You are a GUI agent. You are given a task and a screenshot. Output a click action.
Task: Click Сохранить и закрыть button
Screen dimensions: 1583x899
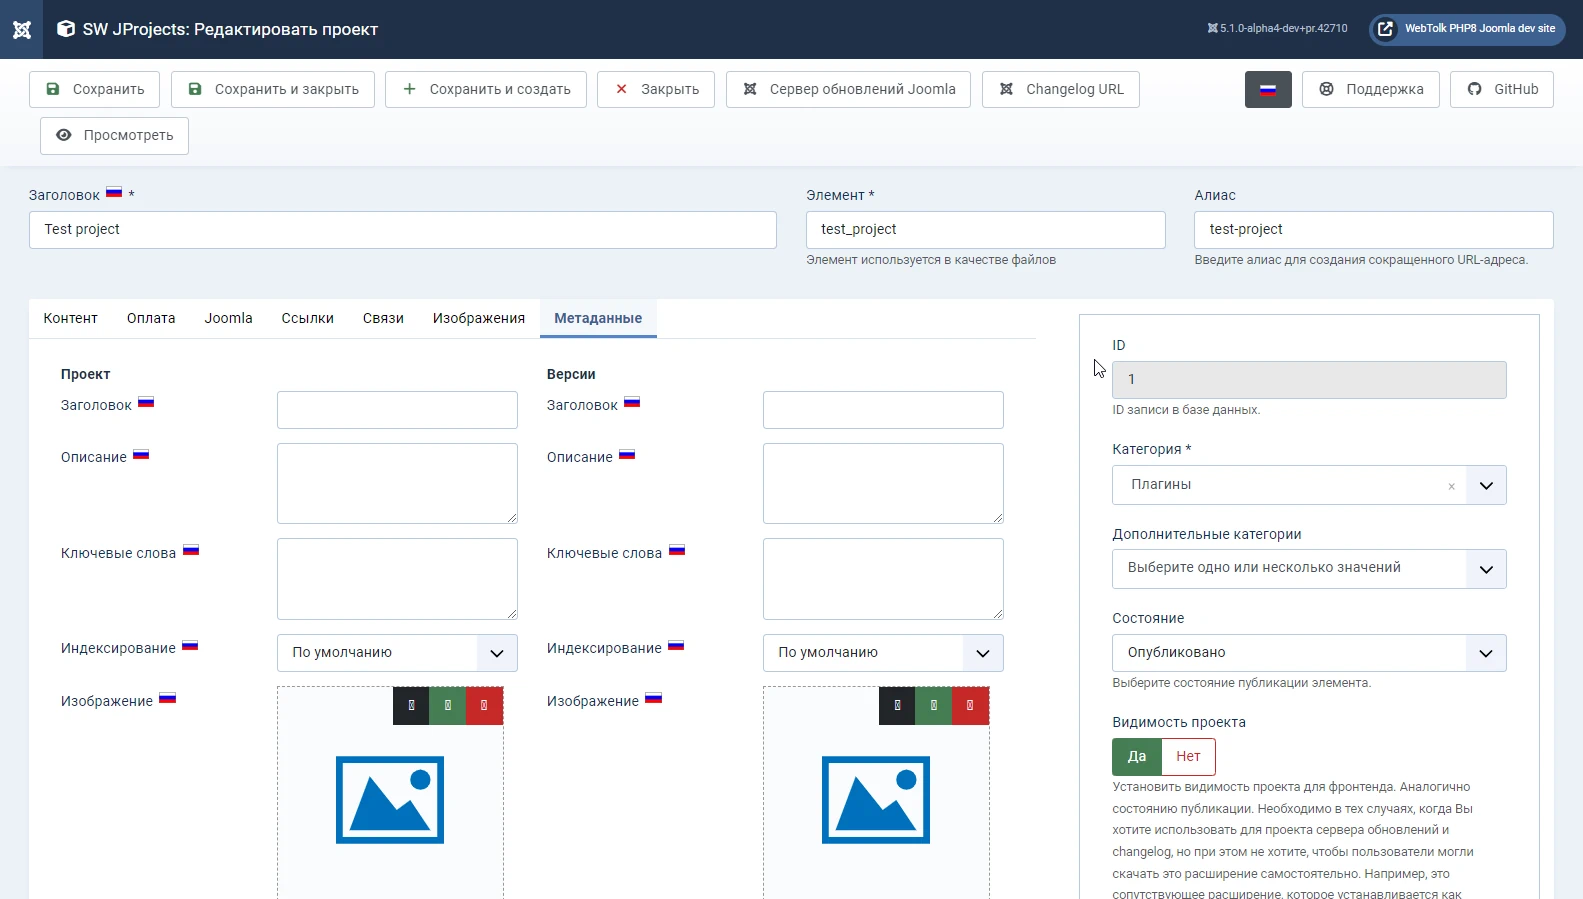coord(273,89)
